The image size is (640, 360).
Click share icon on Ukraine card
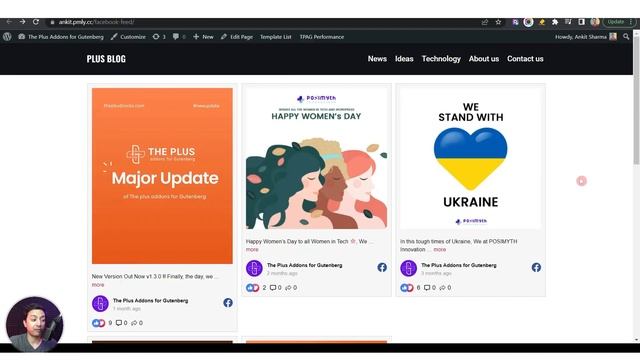coord(442,288)
